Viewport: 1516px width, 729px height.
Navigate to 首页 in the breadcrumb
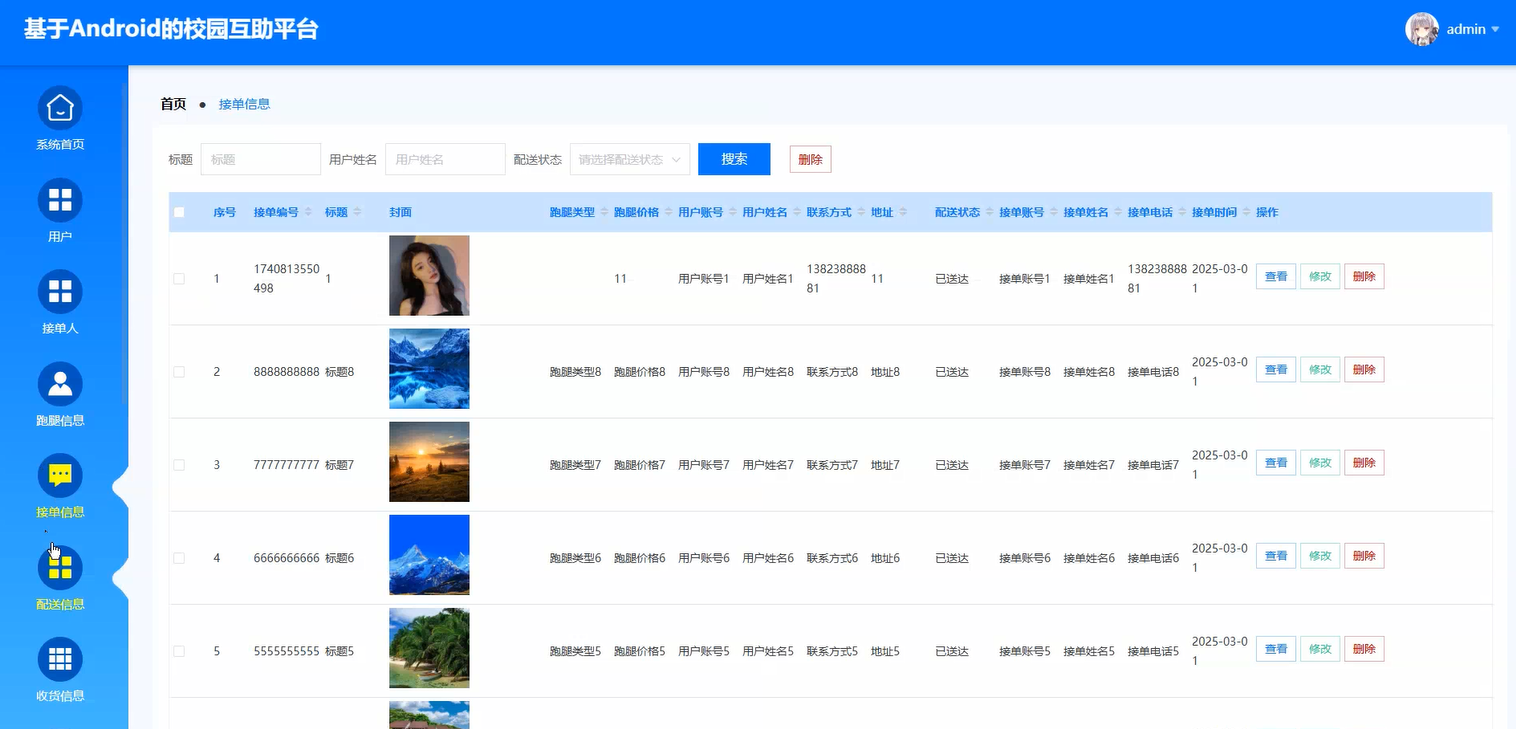coord(172,103)
